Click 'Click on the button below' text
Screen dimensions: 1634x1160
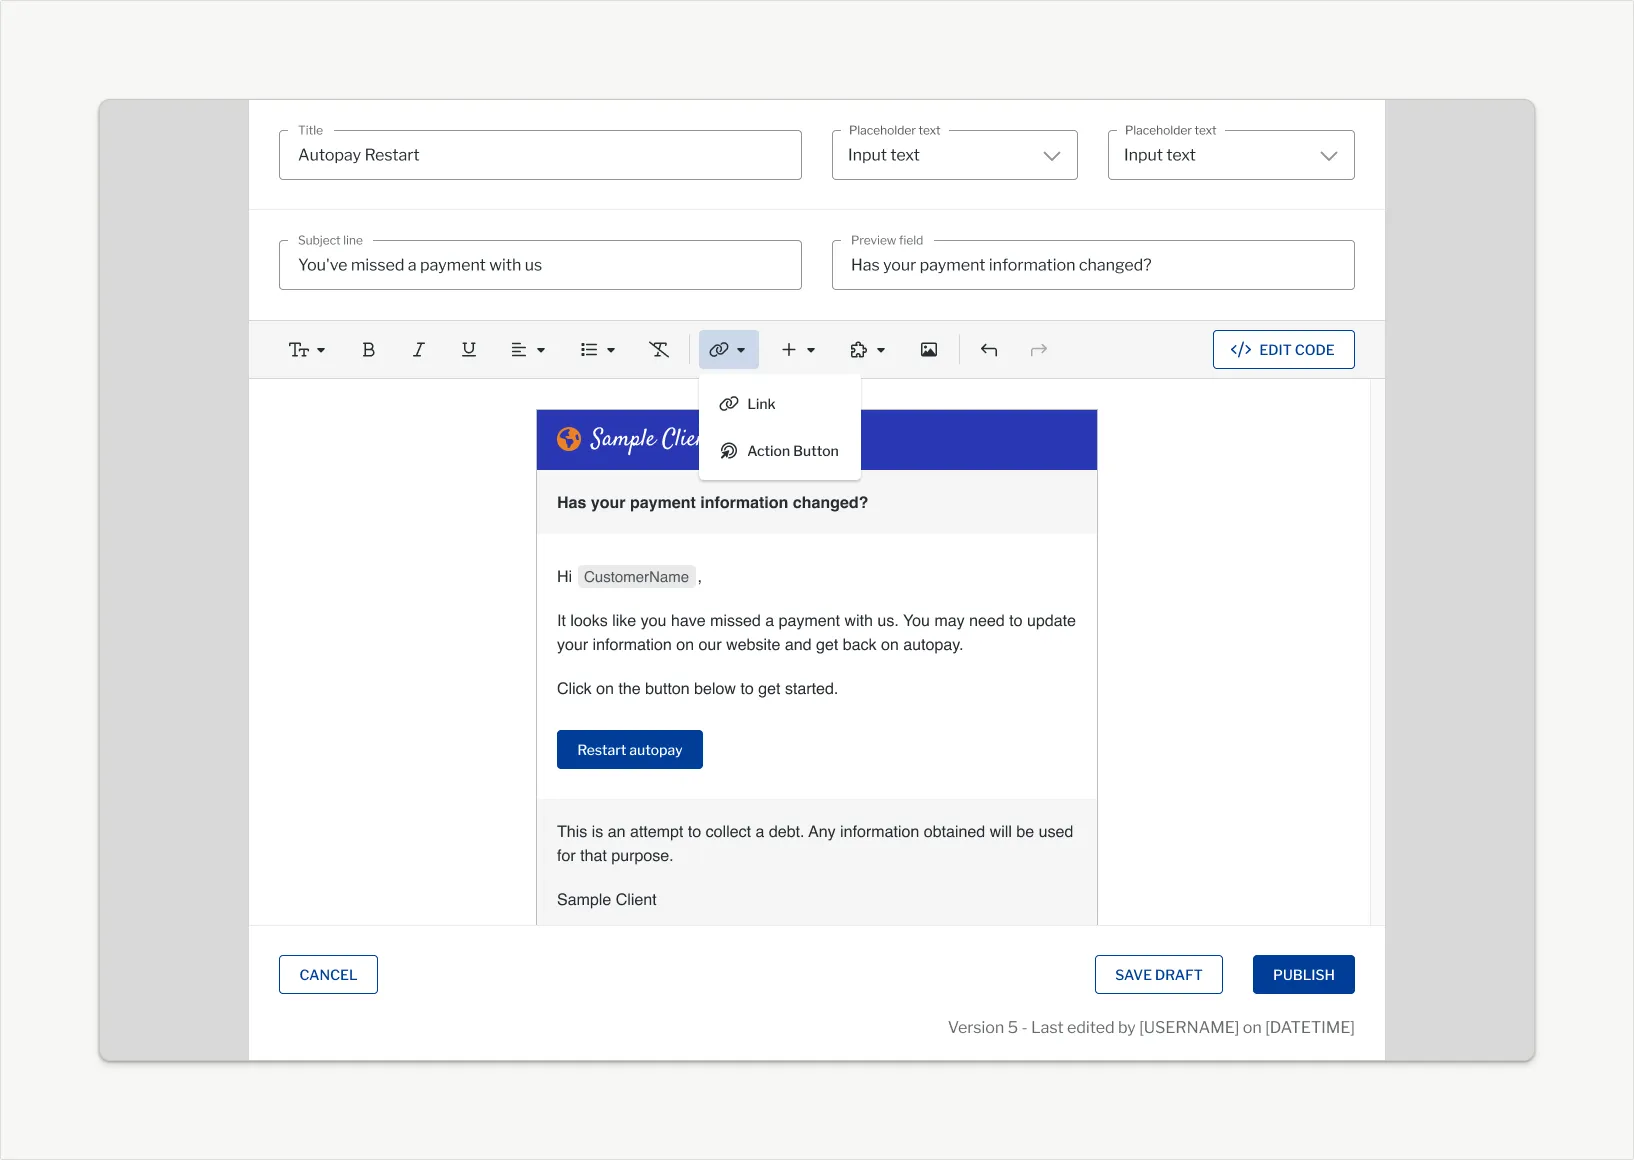pos(697,689)
